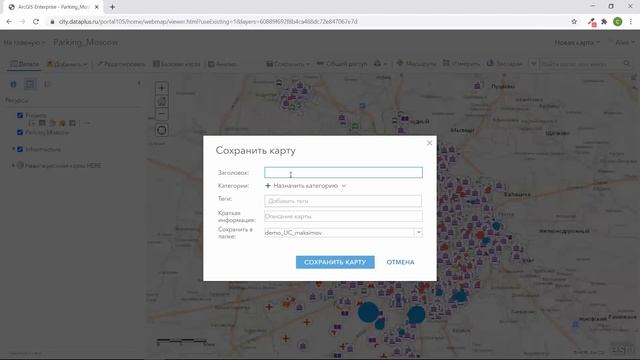The height and width of the screenshot is (360, 640).
Task: Open print dropdown in toolbar
Action: pos(380,64)
